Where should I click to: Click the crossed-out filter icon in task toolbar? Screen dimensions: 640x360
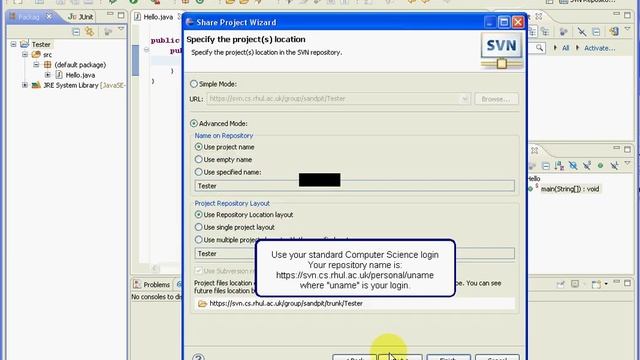click(582, 32)
